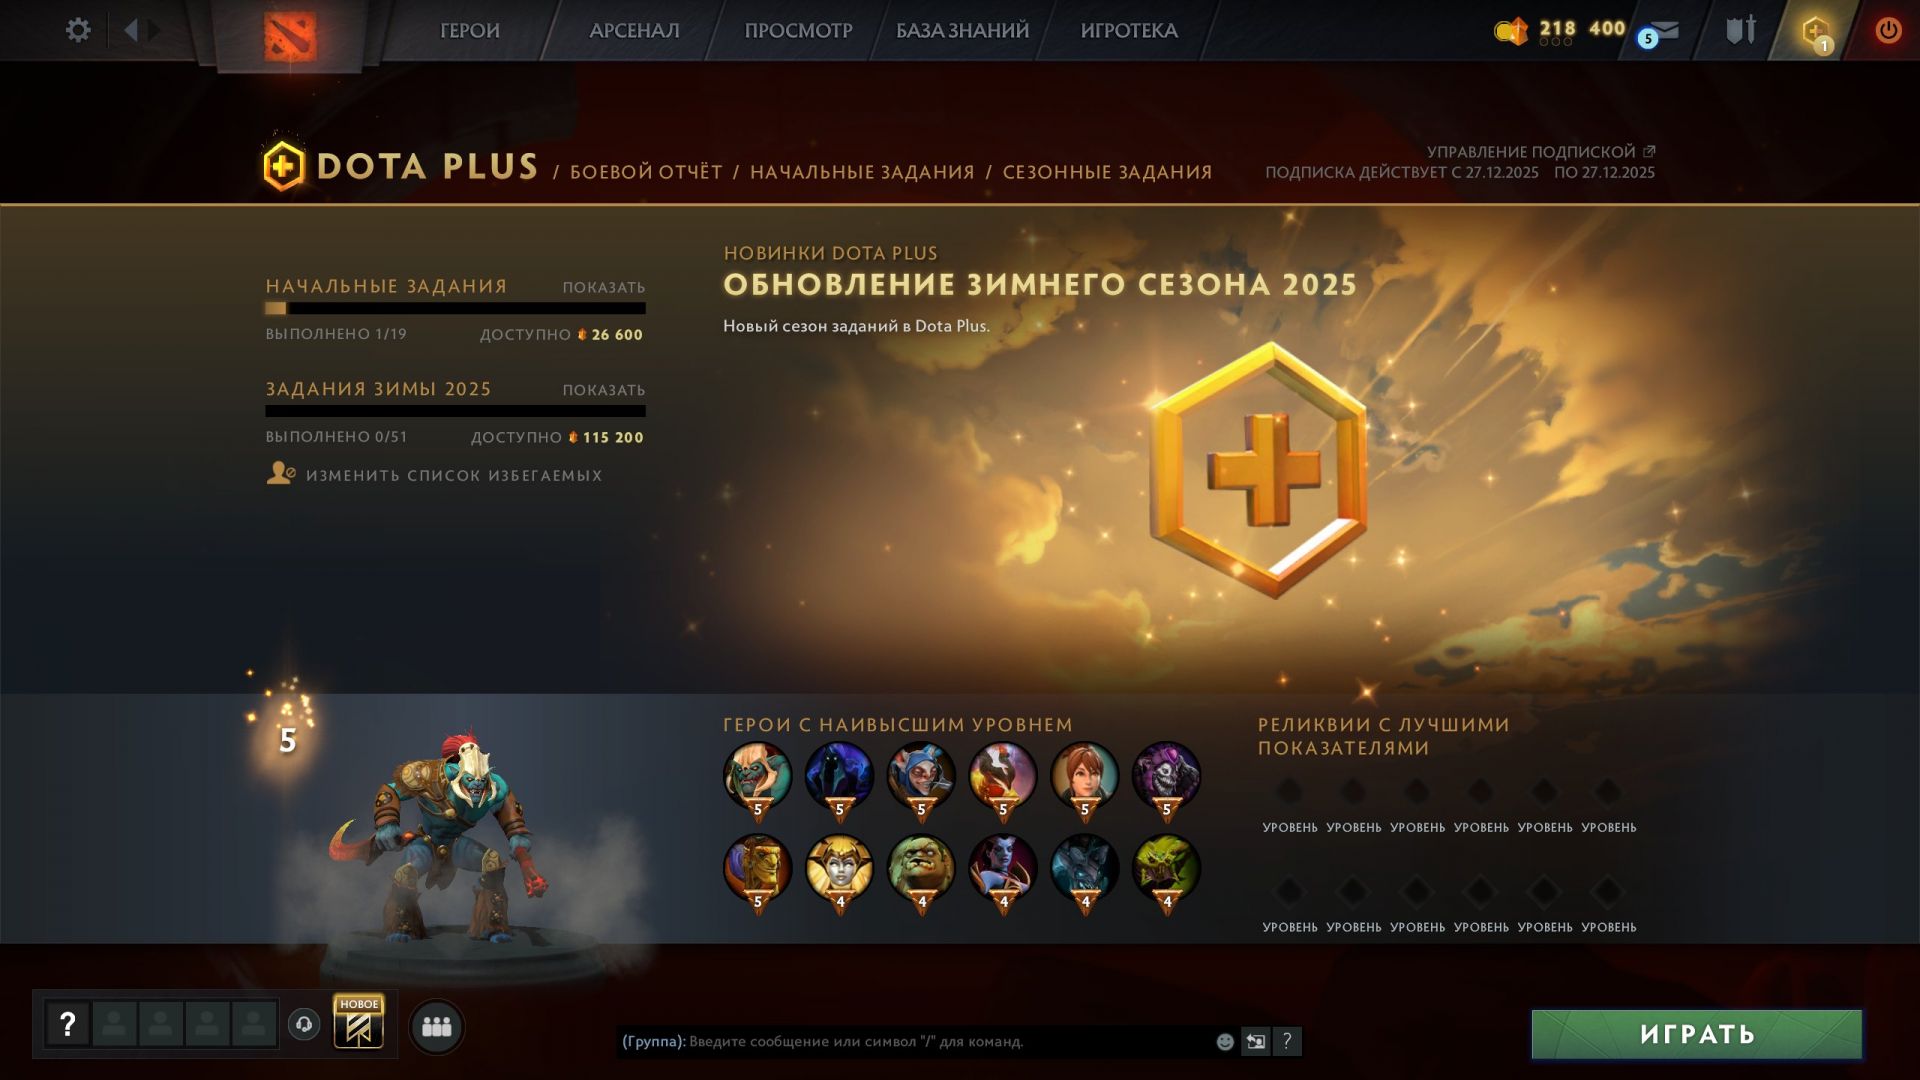Screen dimensions: 1920x1080
Task: Click the green ИГРАТЬ button
Action: (1697, 1033)
